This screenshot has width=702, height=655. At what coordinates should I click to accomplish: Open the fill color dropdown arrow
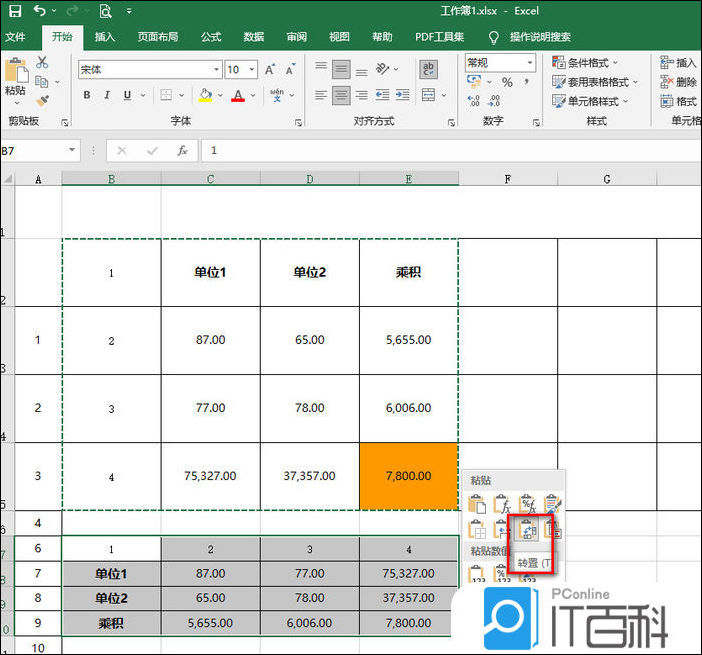220,95
